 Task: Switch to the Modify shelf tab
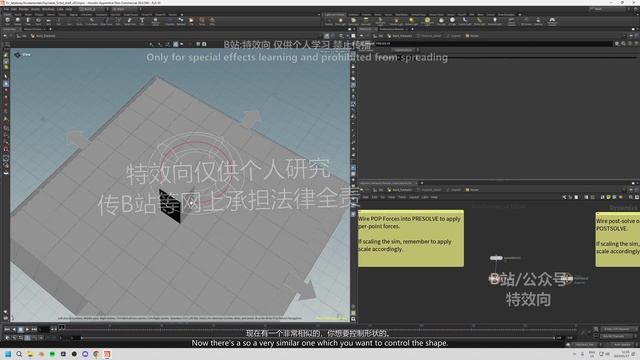click(18, 14)
